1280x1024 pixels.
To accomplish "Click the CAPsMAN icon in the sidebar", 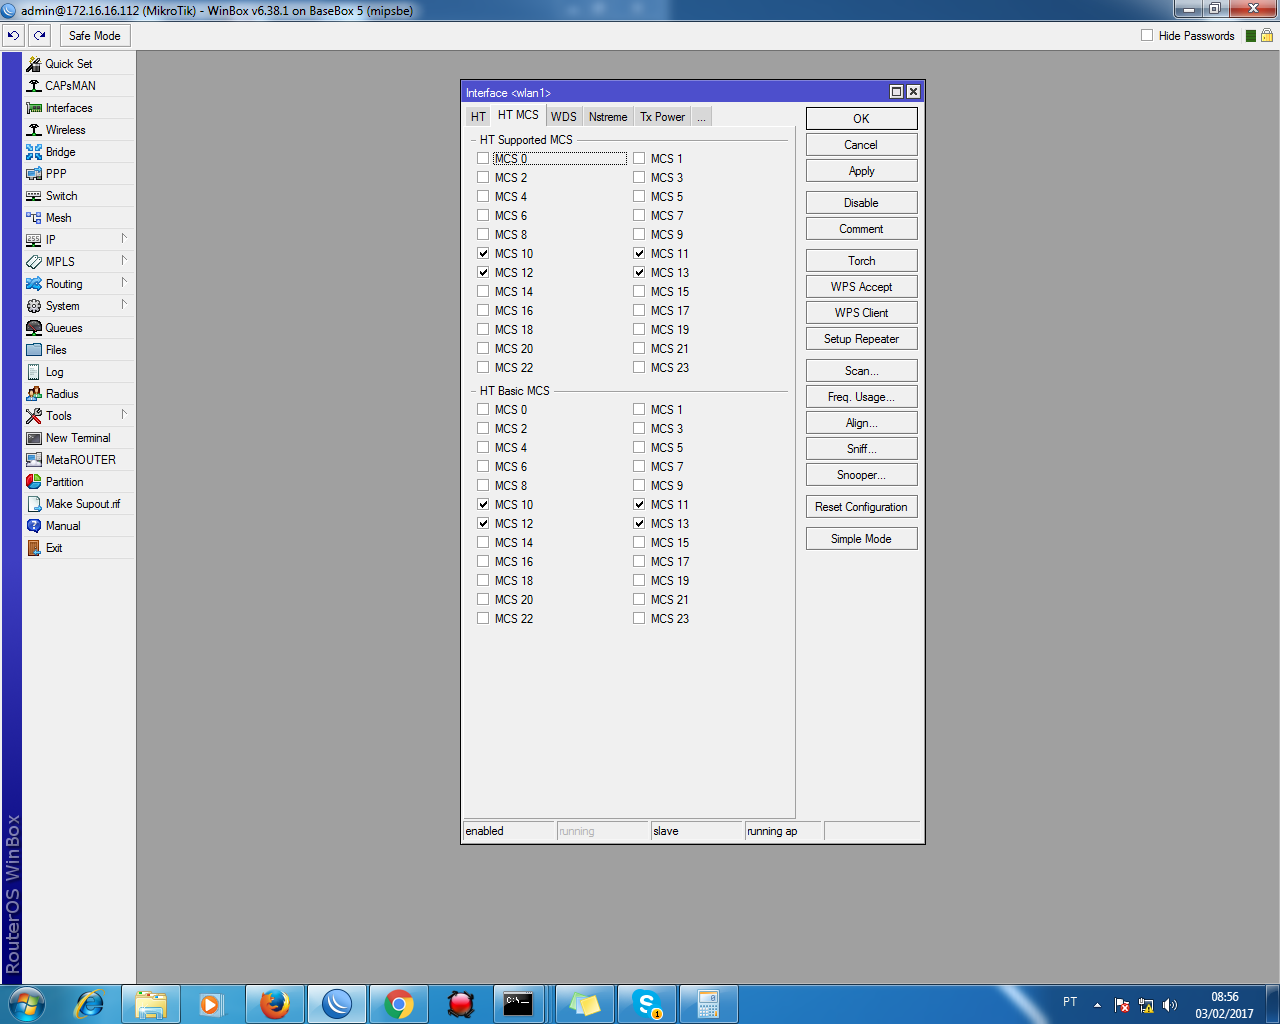I will pos(34,86).
